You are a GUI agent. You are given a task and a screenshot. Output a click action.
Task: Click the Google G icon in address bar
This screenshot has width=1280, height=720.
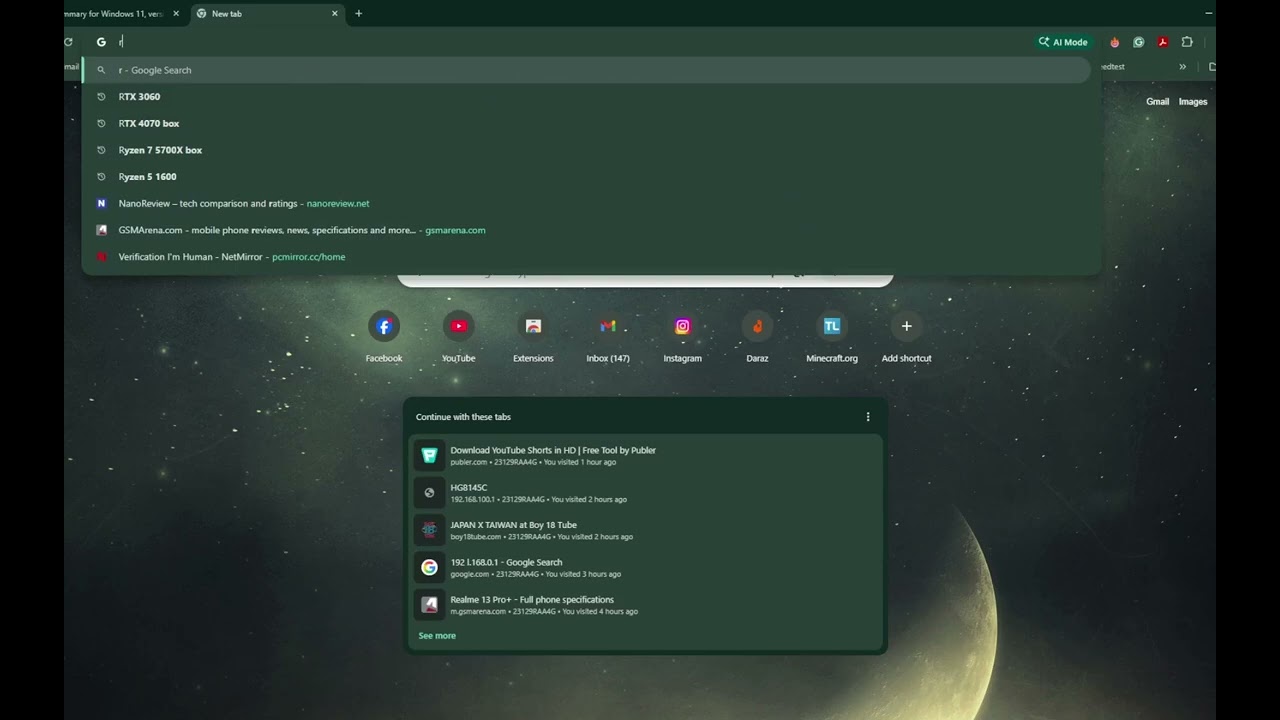[101, 42]
